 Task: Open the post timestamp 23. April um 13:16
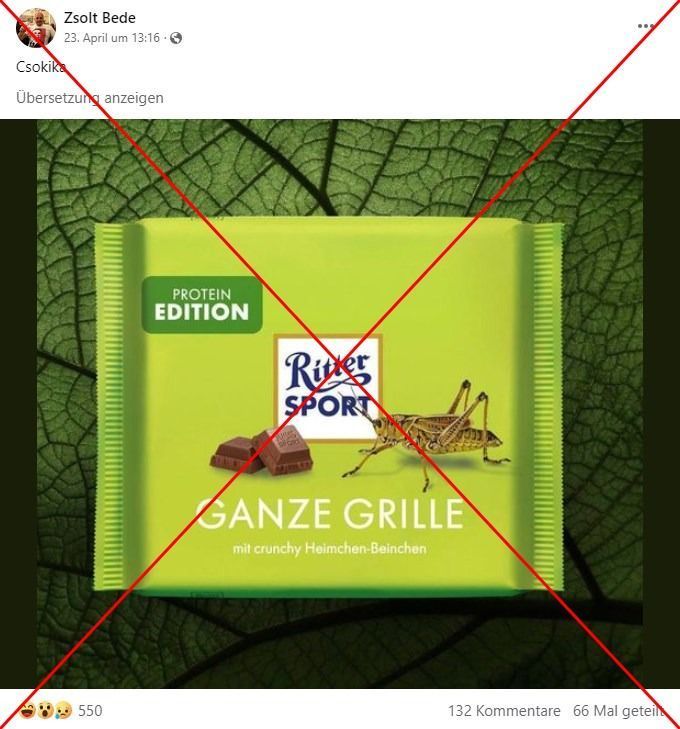point(112,38)
